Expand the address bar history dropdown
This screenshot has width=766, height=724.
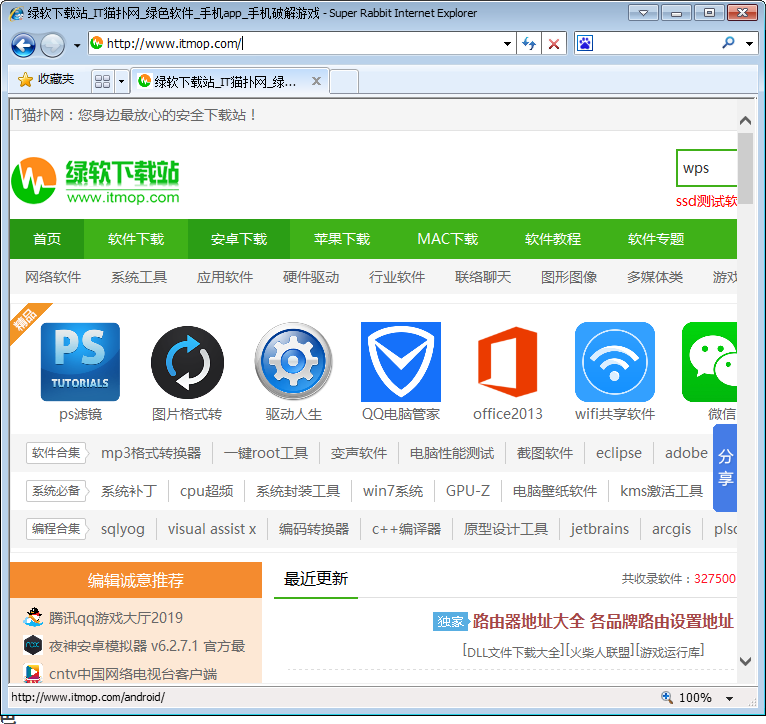pos(508,44)
